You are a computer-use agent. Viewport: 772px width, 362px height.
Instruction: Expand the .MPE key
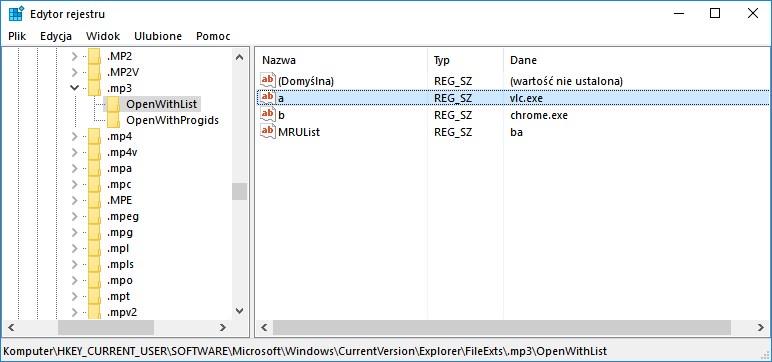pos(74,200)
